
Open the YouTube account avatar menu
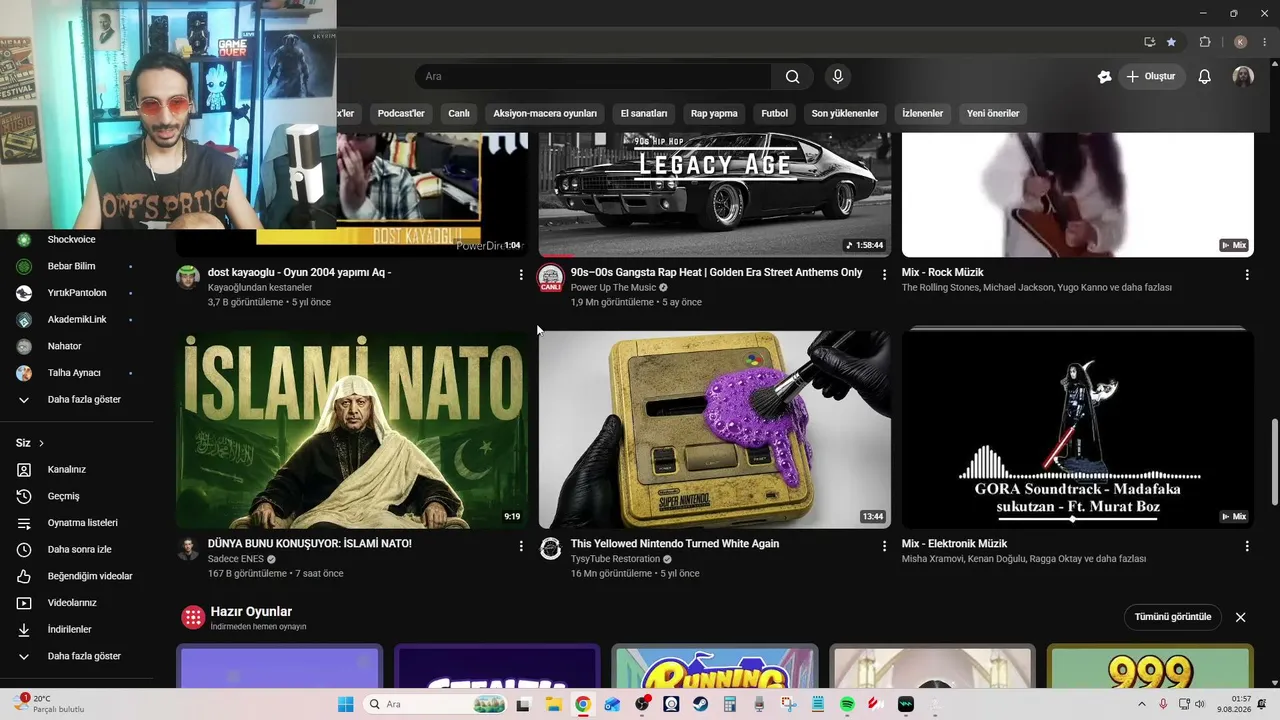tap(1243, 77)
